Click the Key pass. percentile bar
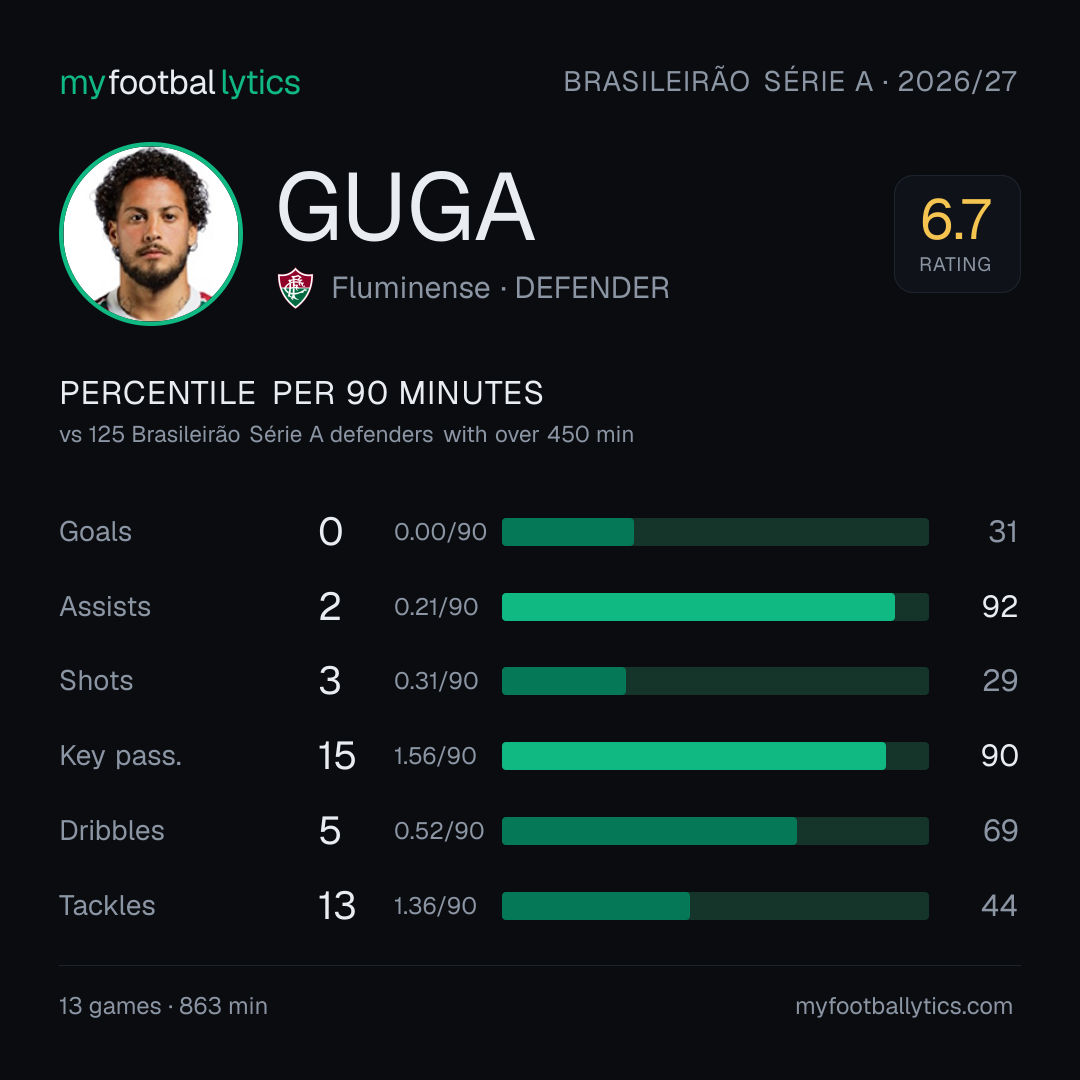 click(x=715, y=756)
